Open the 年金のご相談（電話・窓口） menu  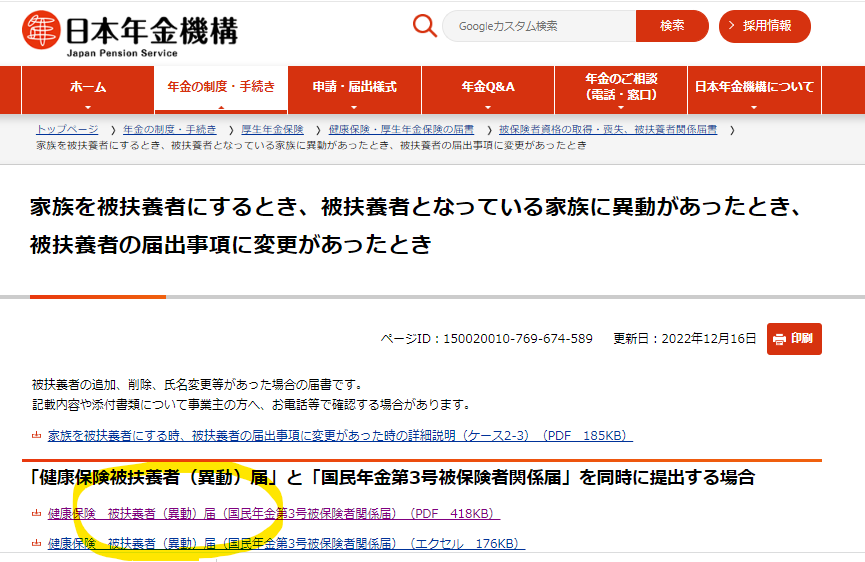coord(621,90)
